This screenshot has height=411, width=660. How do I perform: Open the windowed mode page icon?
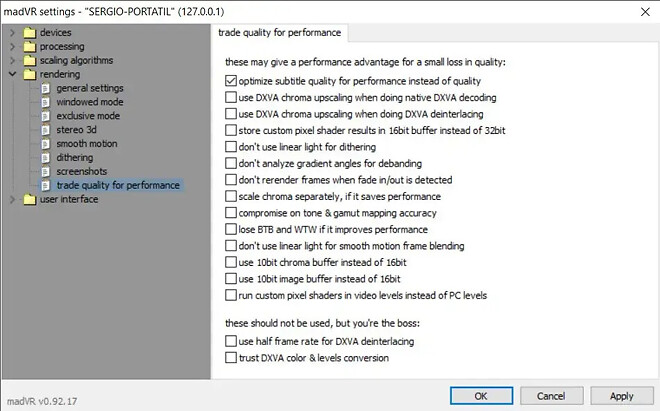tap(45, 102)
